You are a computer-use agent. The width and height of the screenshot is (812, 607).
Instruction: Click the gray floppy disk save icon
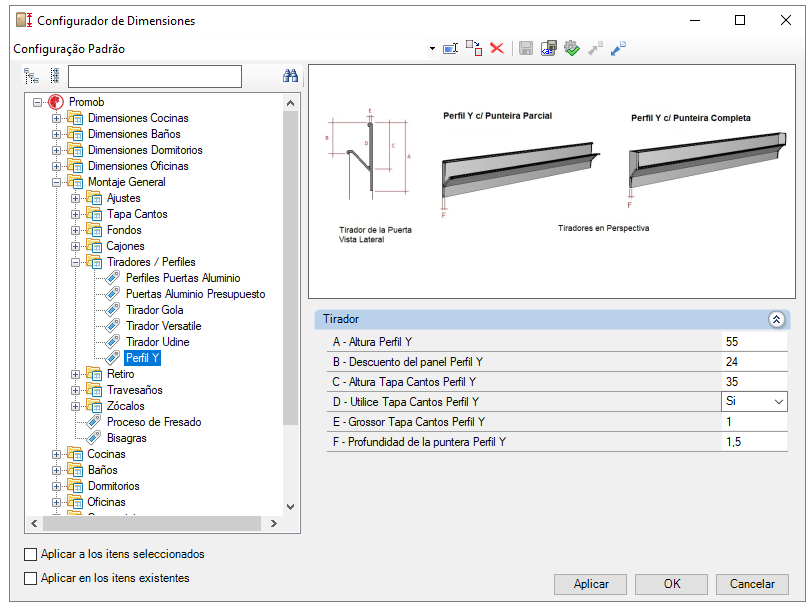[526, 48]
